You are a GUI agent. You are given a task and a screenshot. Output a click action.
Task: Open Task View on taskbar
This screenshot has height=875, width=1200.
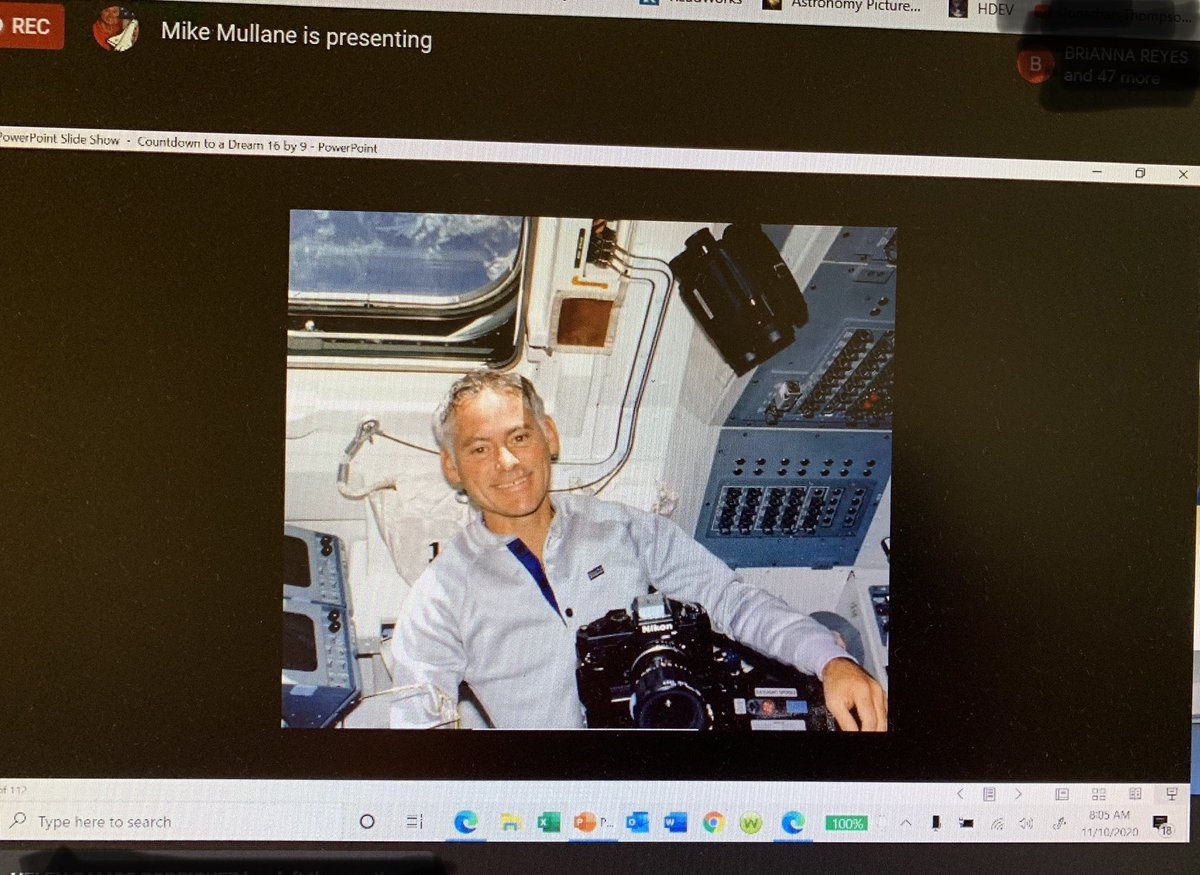tap(415, 822)
